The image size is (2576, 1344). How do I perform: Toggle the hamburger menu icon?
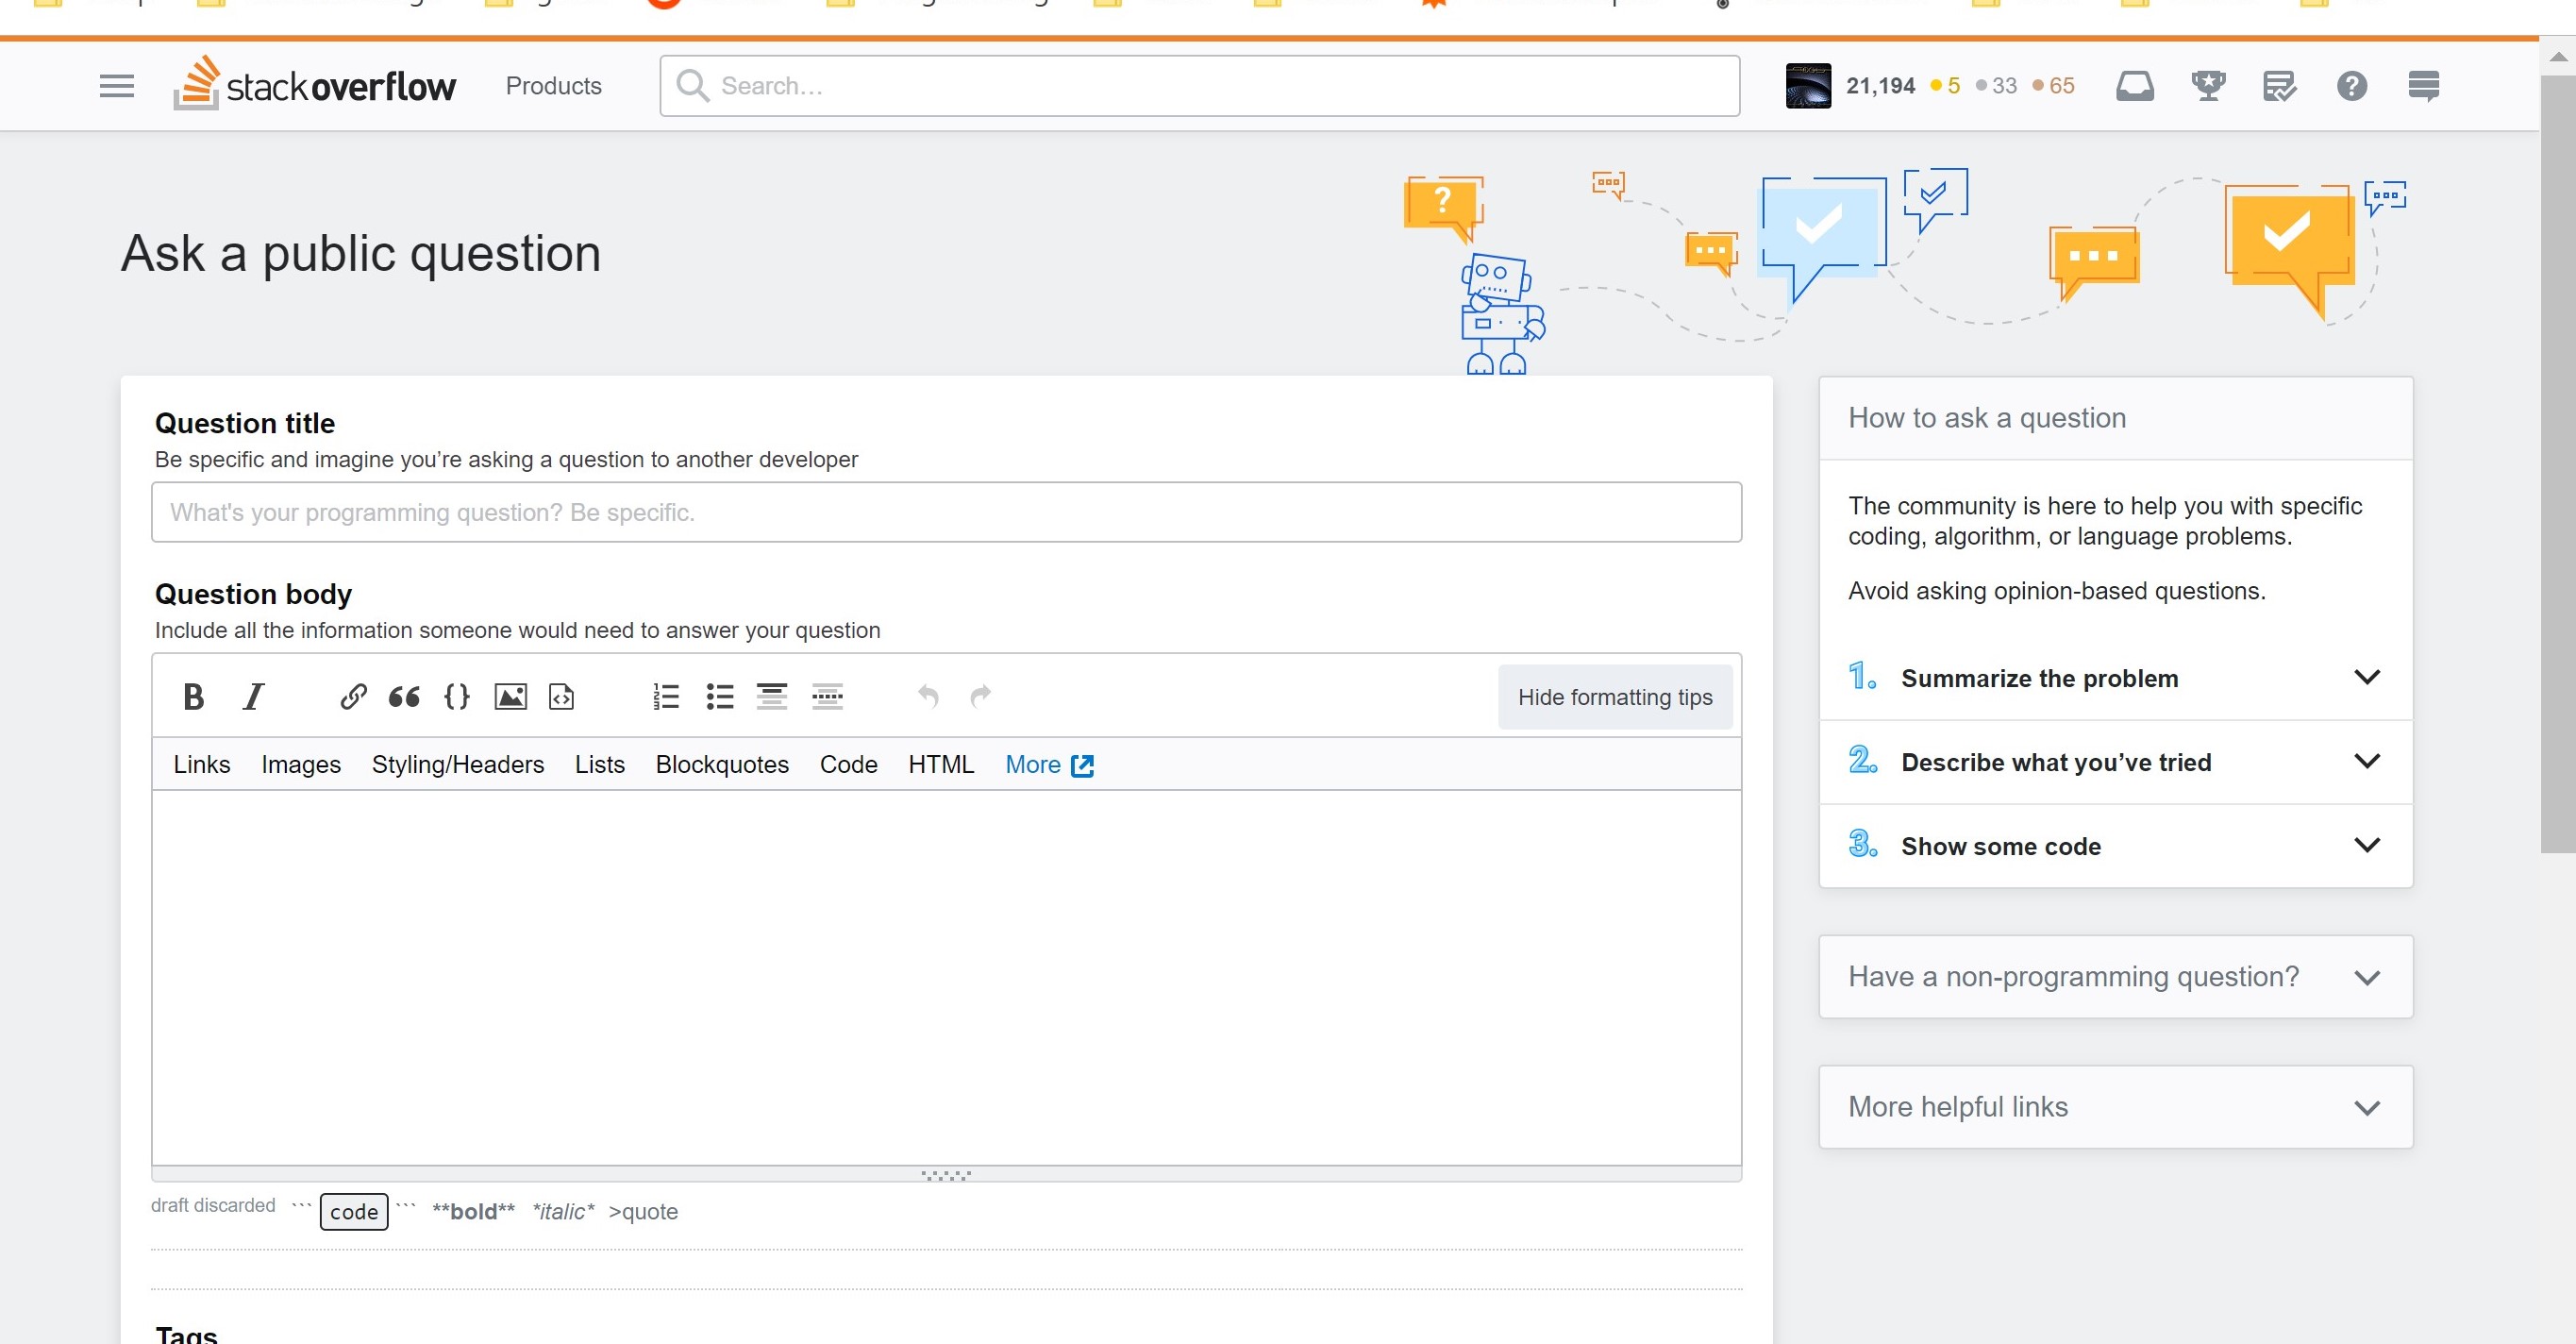tap(116, 83)
